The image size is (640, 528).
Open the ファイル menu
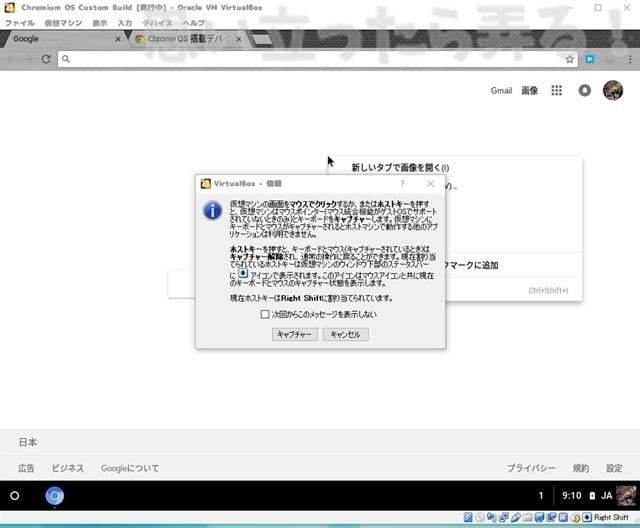coord(20,23)
